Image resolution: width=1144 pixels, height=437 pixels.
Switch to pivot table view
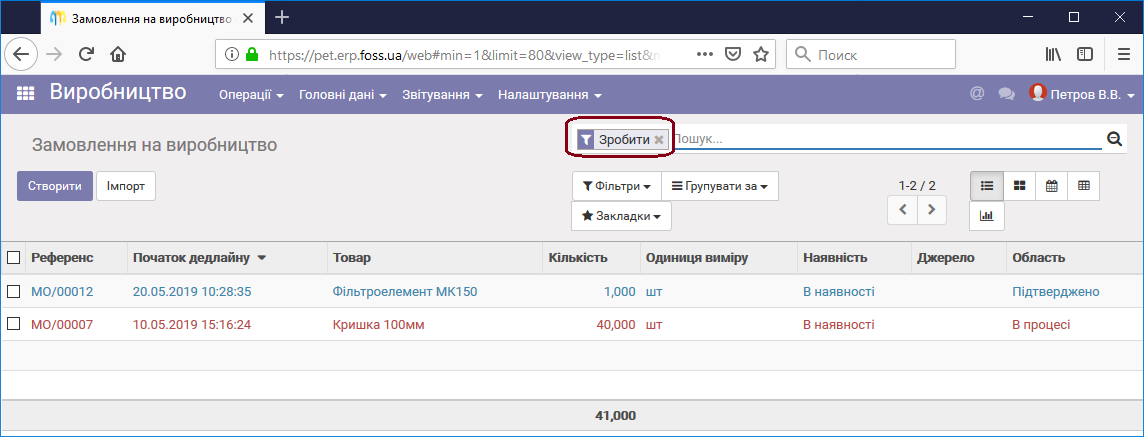pyautogui.click(x=1083, y=186)
